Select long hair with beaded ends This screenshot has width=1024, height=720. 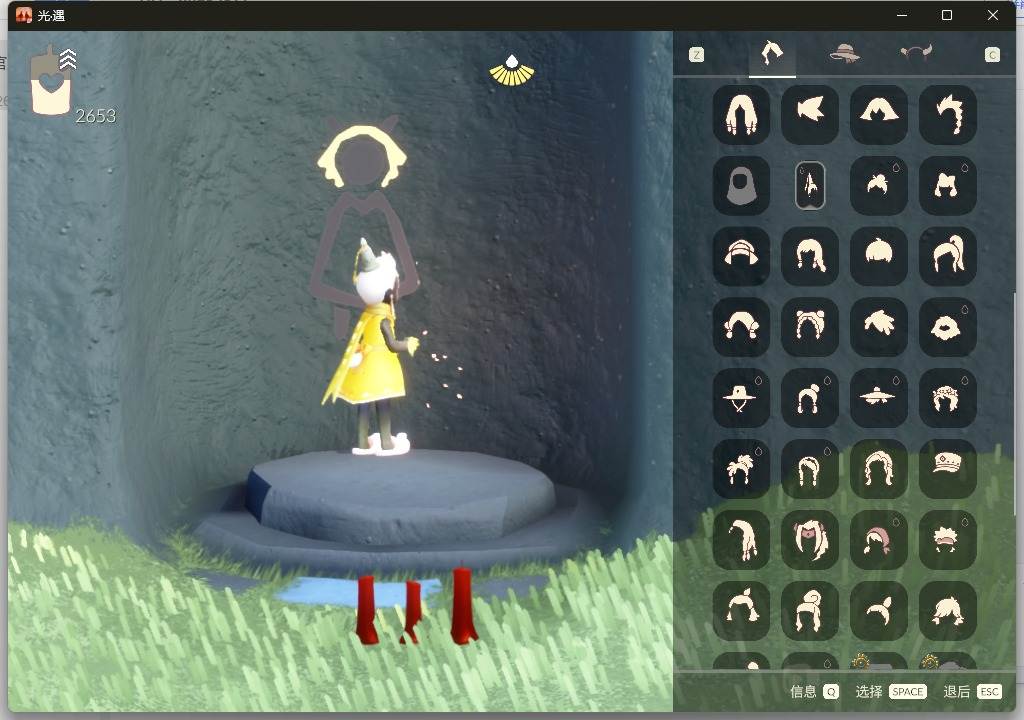click(741, 114)
